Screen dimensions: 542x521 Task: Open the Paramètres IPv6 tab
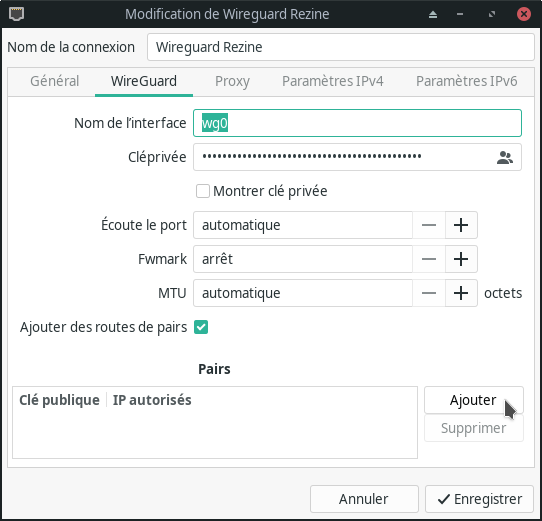[466, 81]
